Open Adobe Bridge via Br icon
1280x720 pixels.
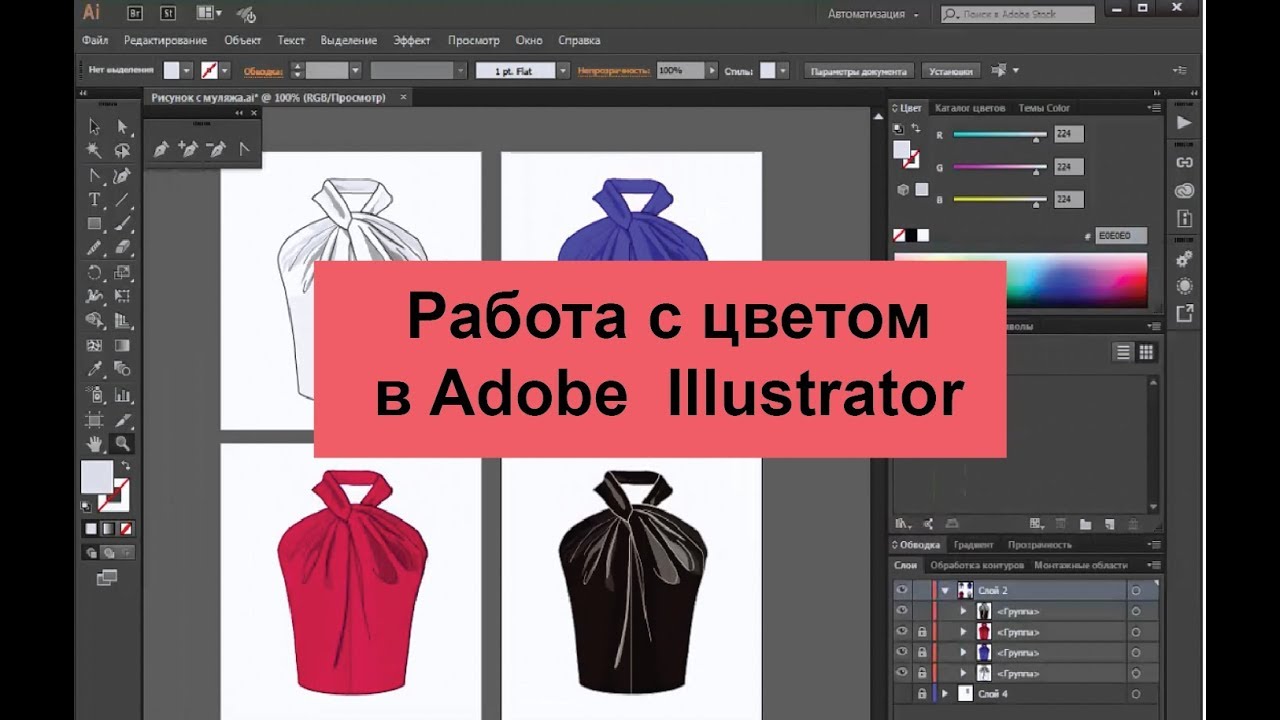click(135, 14)
